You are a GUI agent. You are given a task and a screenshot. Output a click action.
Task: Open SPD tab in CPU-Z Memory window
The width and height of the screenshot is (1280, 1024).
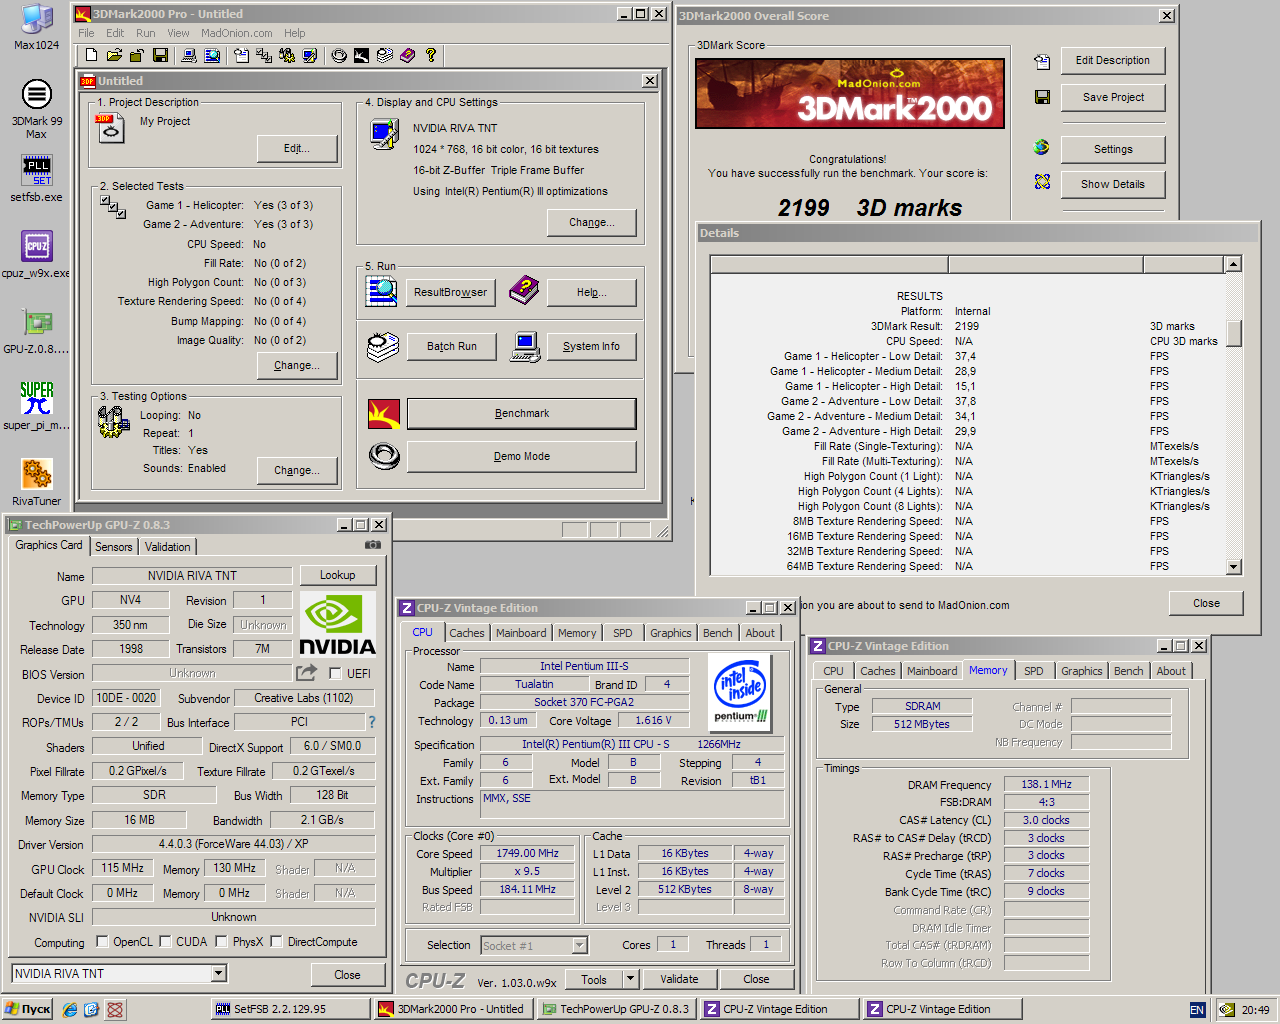pos(1034,671)
